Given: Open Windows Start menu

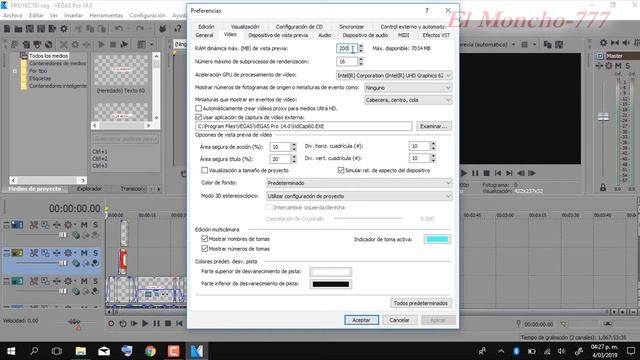Looking at the screenshot, I should coord(11,351).
